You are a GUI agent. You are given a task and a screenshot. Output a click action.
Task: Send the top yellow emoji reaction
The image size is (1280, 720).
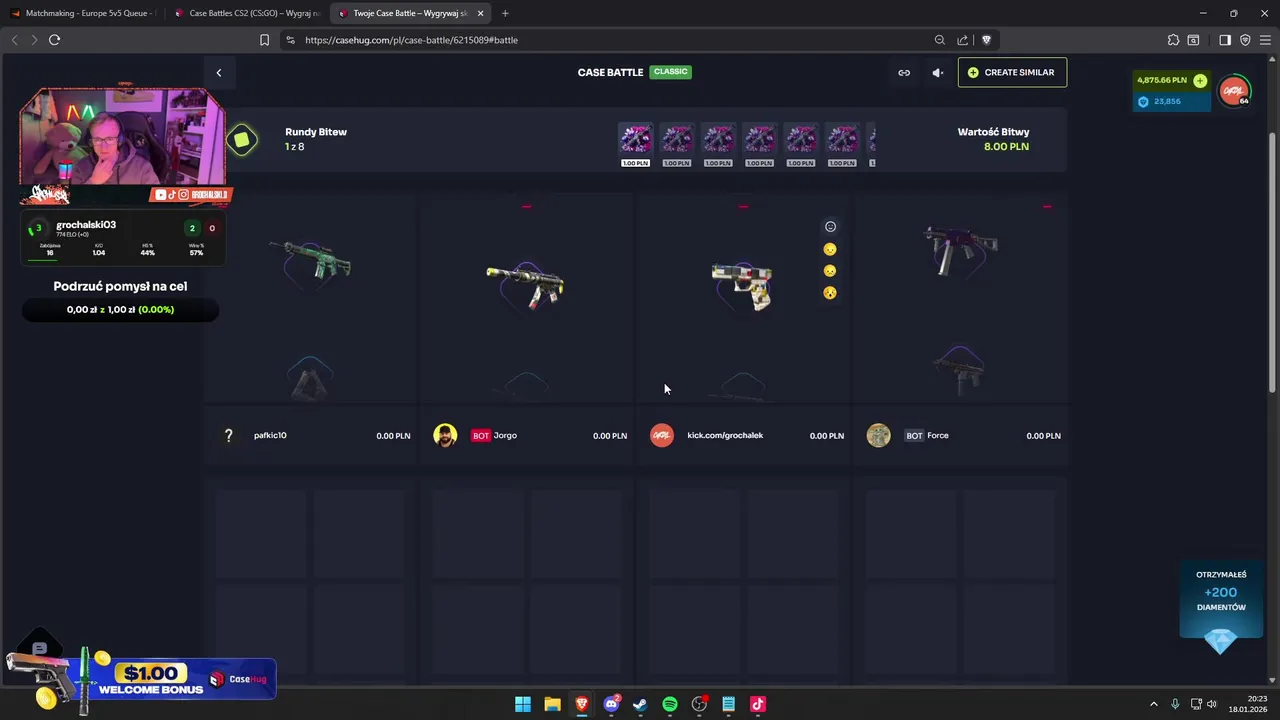pyautogui.click(x=830, y=249)
